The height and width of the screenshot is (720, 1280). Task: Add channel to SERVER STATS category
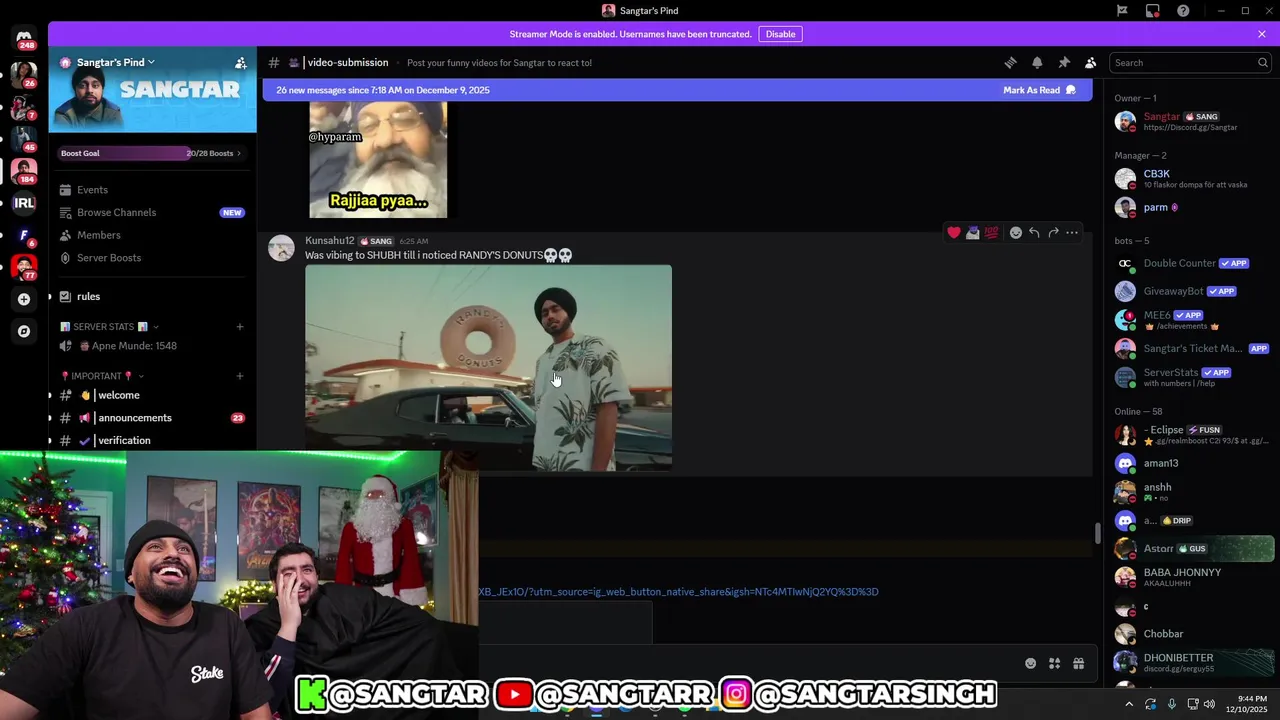[240, 327]
